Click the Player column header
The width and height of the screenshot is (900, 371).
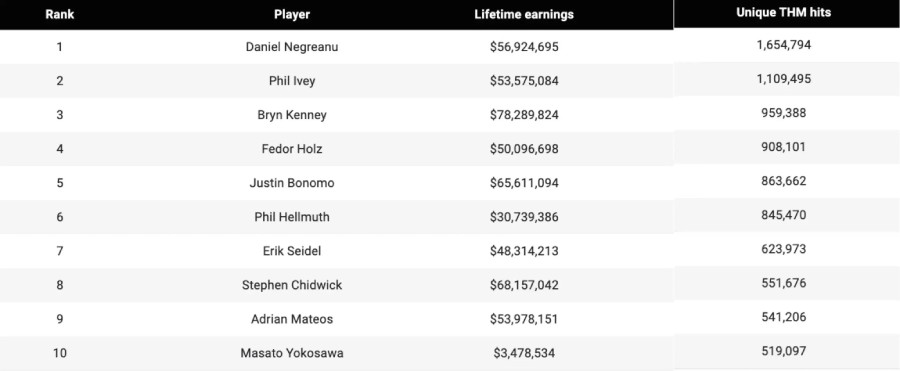pyautogui.click(x=292, y=15)
